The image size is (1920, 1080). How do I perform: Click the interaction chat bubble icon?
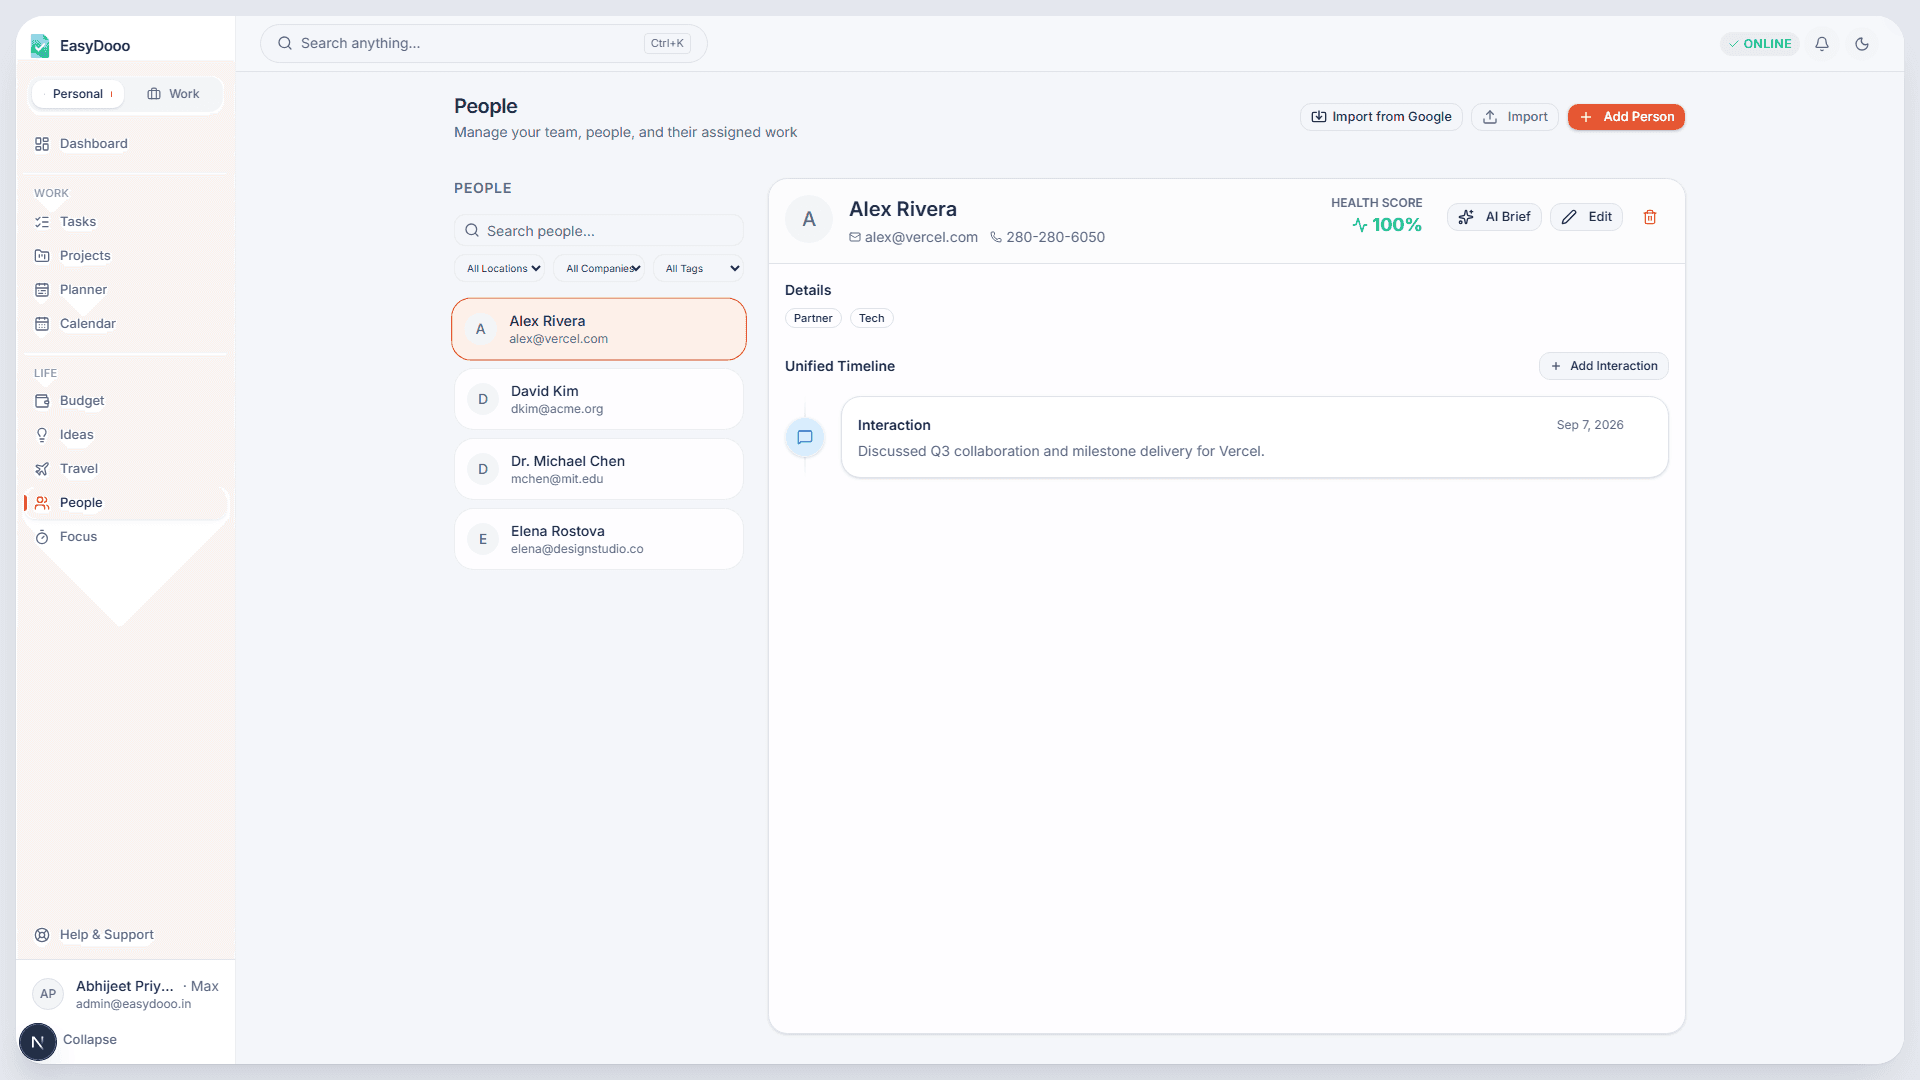(805, 437)
